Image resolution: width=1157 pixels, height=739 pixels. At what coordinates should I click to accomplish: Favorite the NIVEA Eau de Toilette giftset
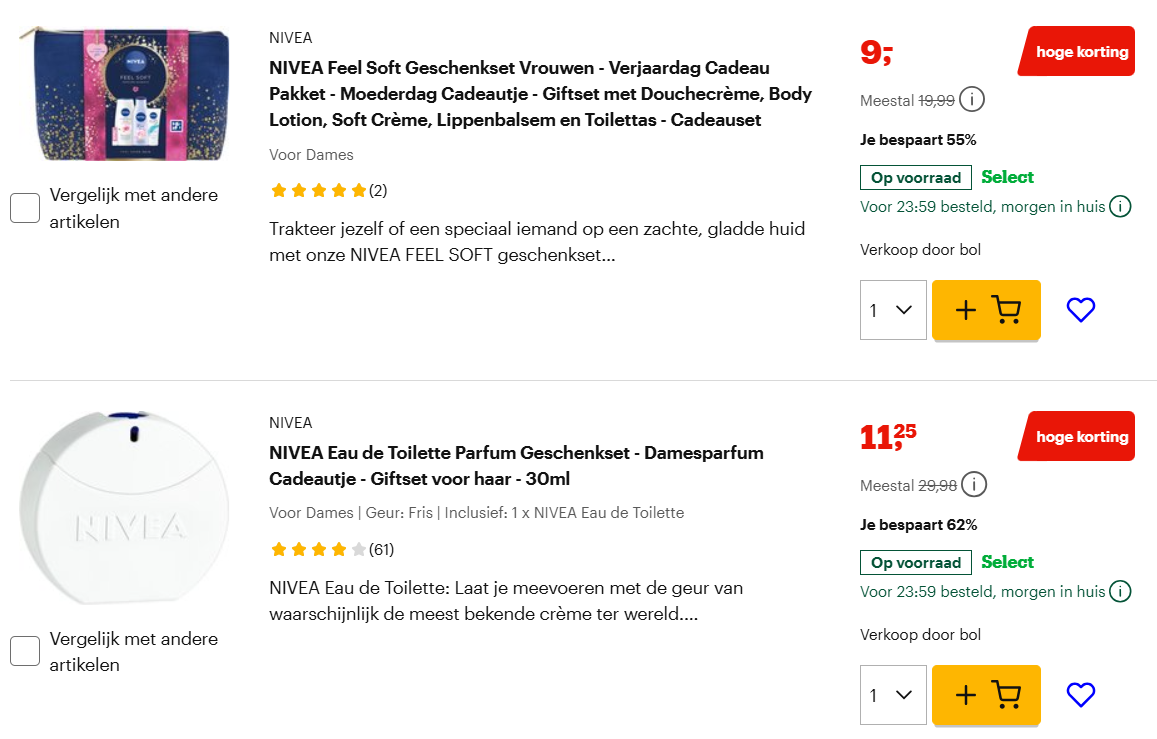pos(1081,695)
